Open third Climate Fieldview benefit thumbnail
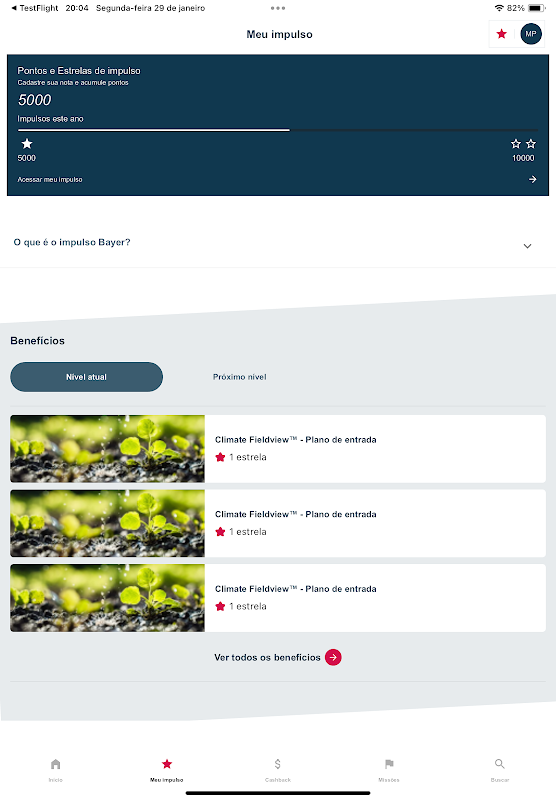556x800 pixels. [107, 597]
